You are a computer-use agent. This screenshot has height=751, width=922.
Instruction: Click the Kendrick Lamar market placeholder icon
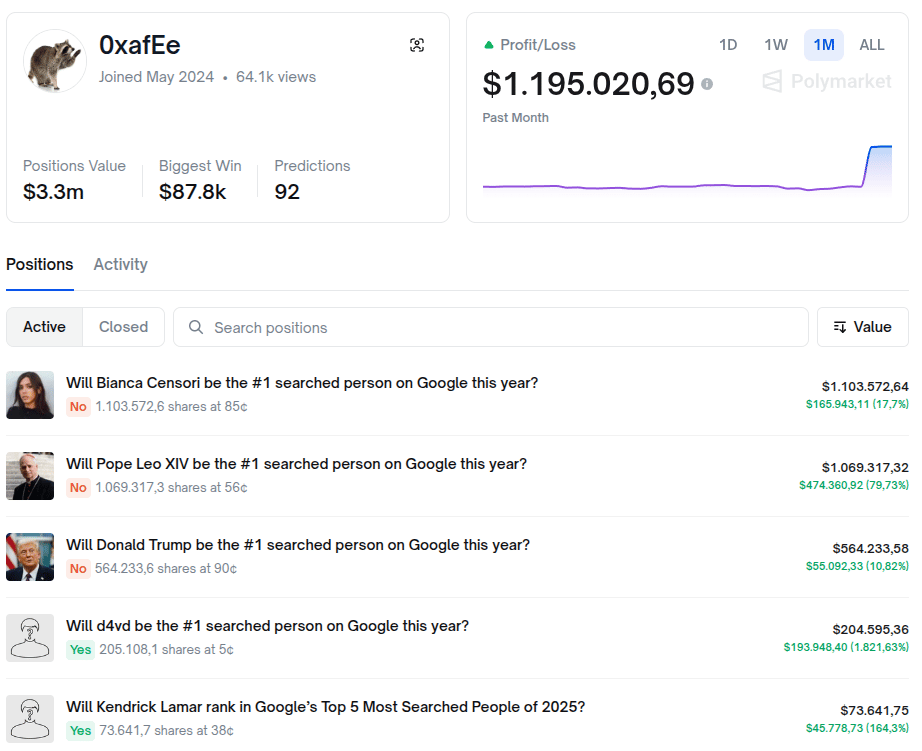(x=30, y=718)
